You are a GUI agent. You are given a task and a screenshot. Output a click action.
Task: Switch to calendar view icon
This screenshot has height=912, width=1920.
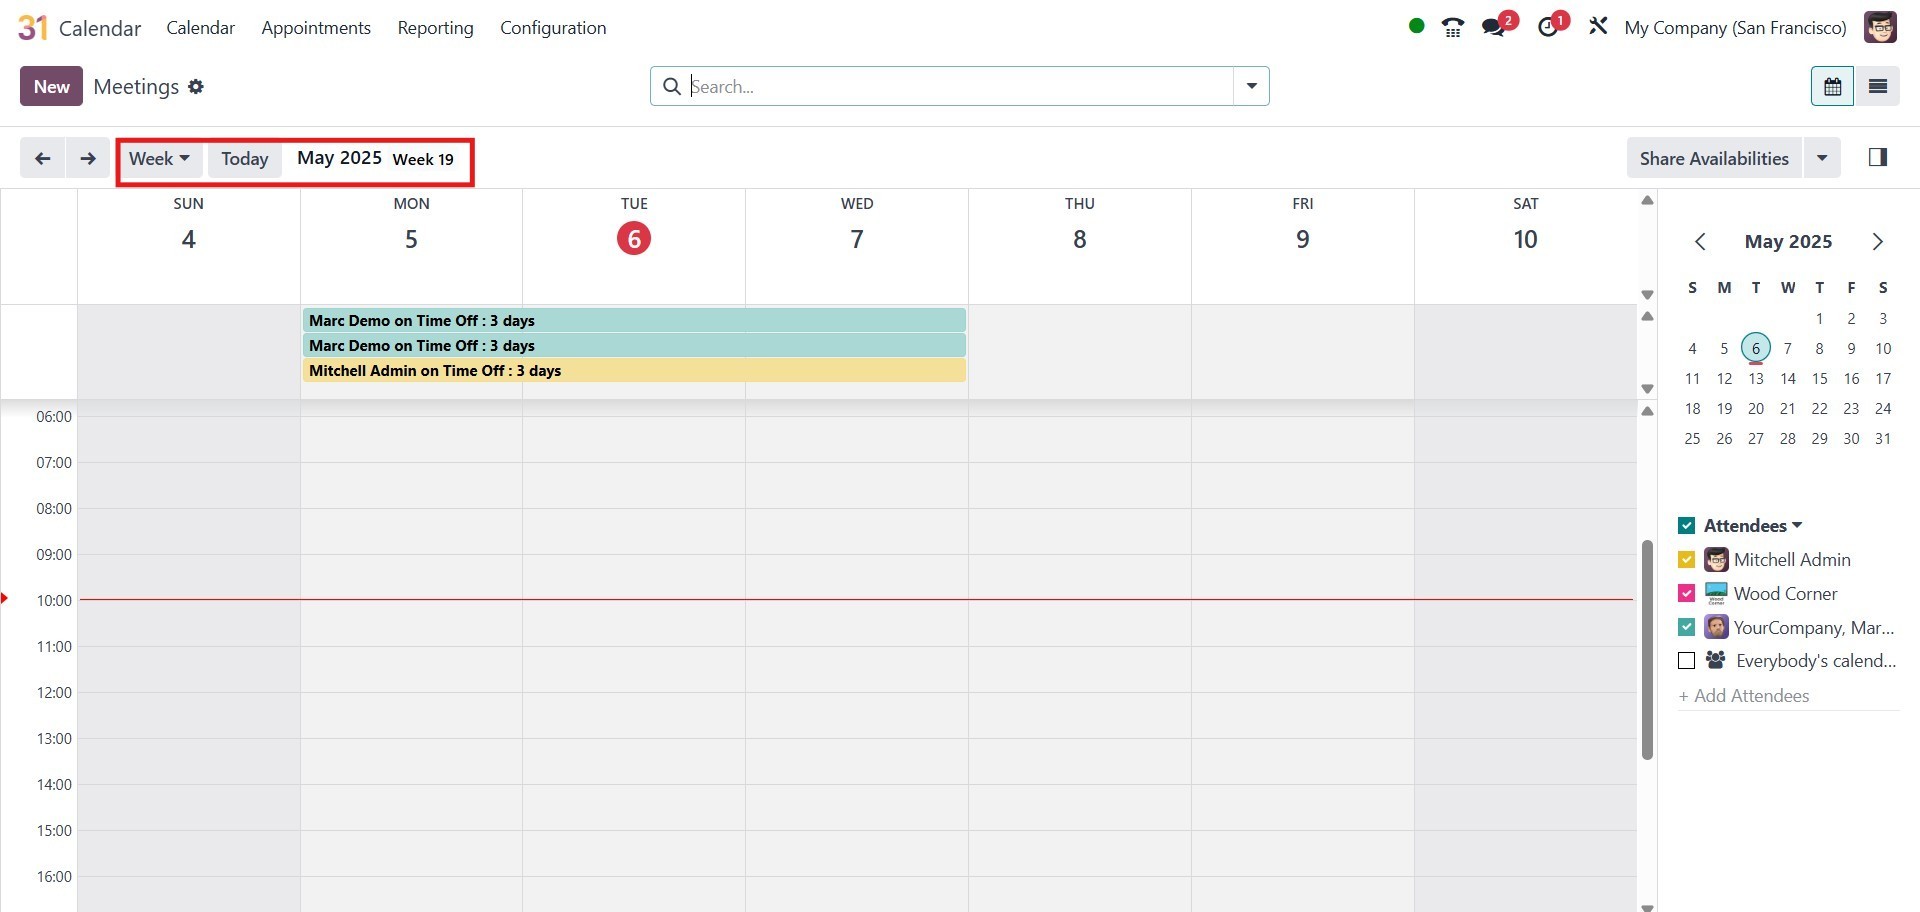point(1832,86)
